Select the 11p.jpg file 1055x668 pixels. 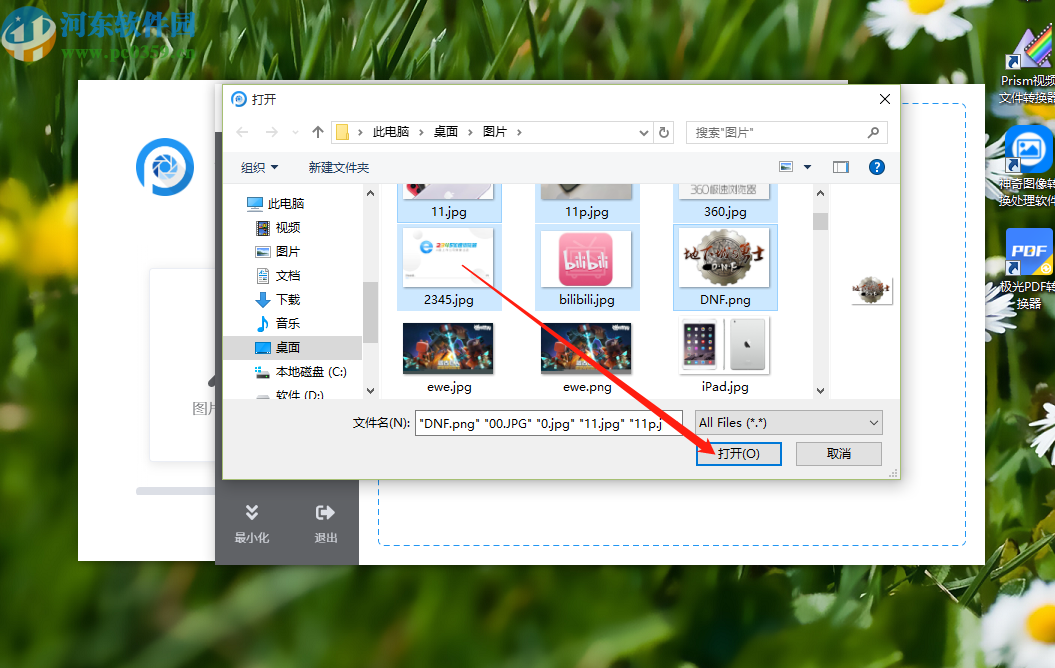tap(587, 203)
